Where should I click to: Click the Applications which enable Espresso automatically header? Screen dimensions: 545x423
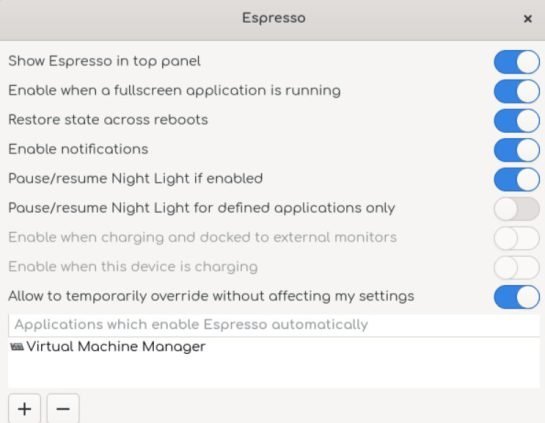(x=274, y=325)
